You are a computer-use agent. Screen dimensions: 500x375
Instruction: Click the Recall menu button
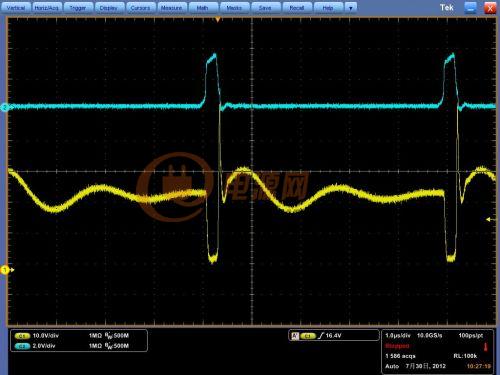(297, 7)
